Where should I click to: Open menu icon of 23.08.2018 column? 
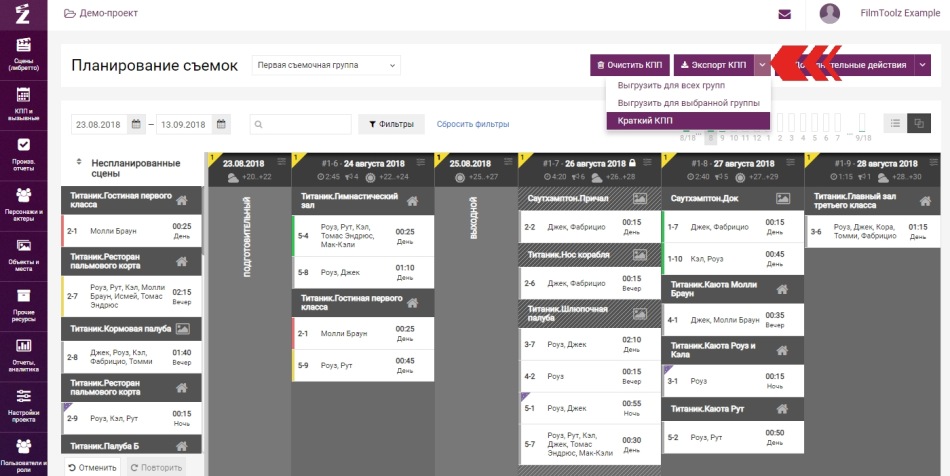click(x=282, y=162)
